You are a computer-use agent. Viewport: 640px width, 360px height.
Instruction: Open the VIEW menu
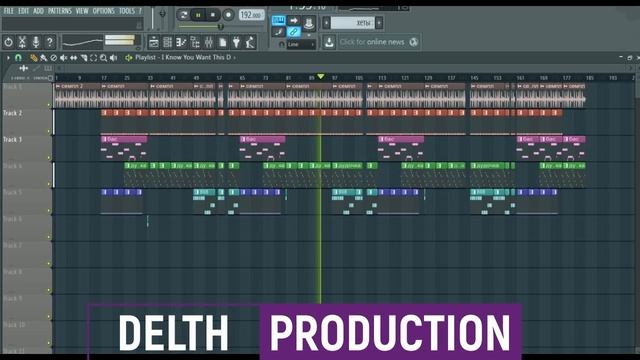click(x=82, y=11)
